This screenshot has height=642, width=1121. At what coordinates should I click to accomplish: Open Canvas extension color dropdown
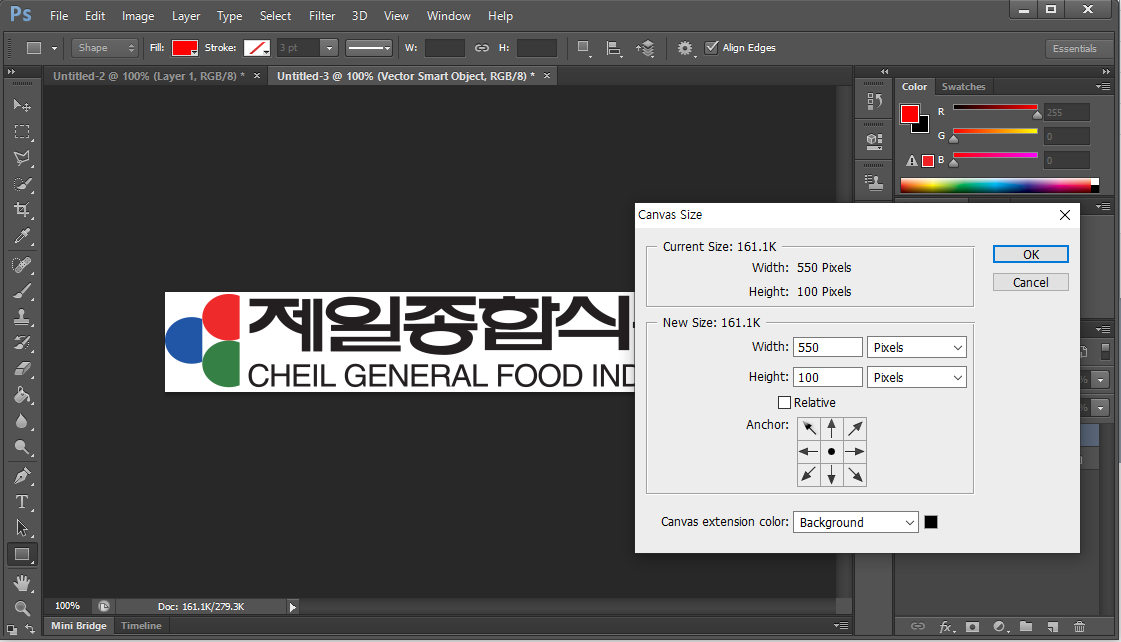(x=856, y=523)
